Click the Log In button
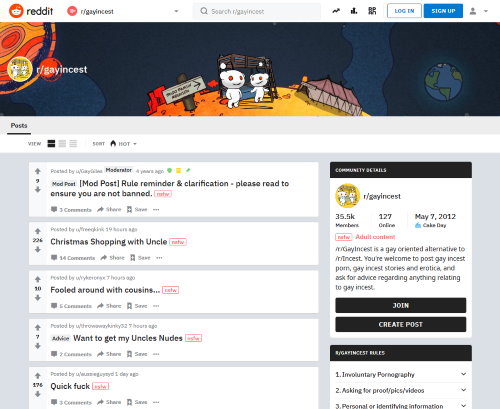The width and height of the screenshot is (500, 409). [x=404, y=11]
